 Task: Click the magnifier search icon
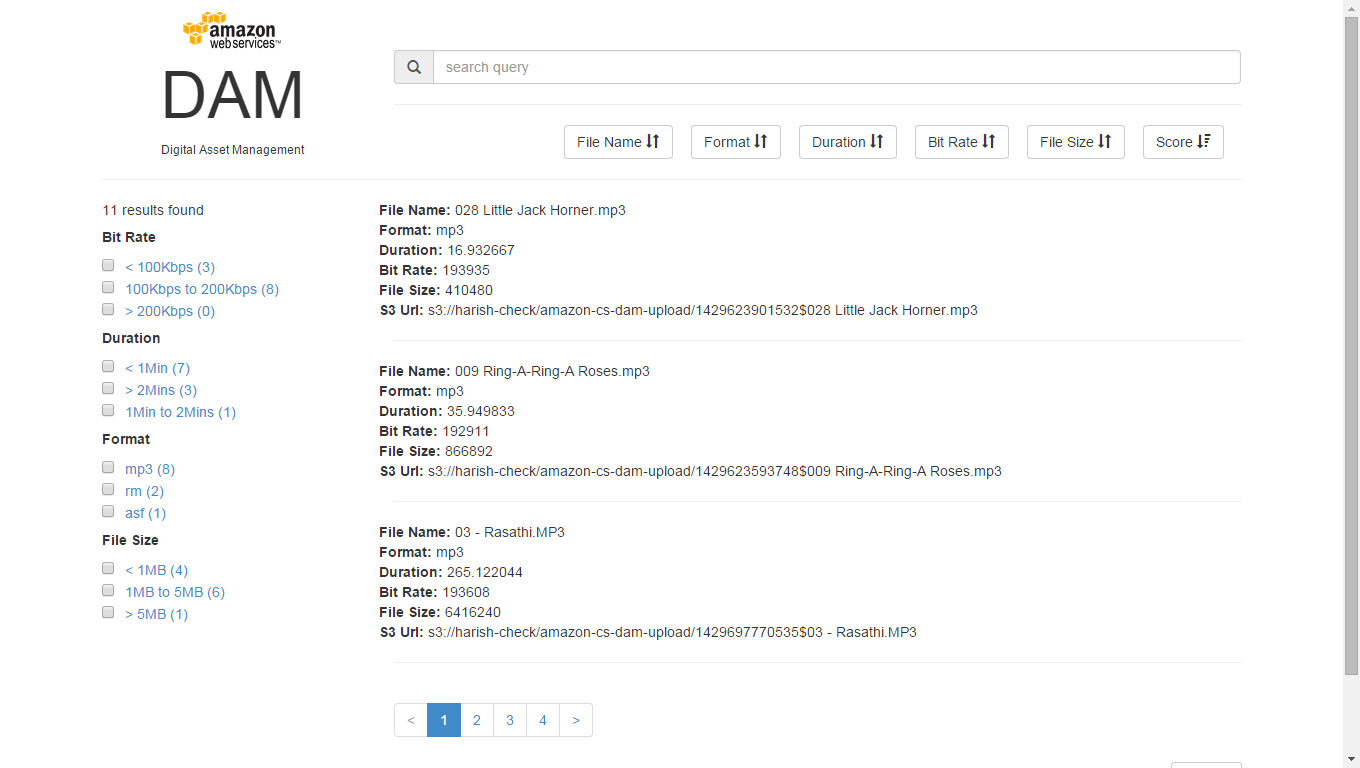pyautogui.click(x=414, y=67)
